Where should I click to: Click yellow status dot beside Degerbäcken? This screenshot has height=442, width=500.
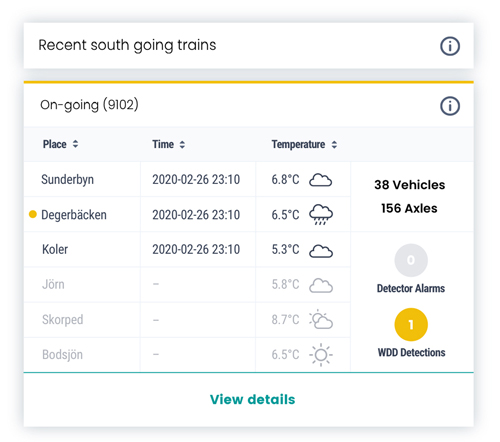point(33,214)
